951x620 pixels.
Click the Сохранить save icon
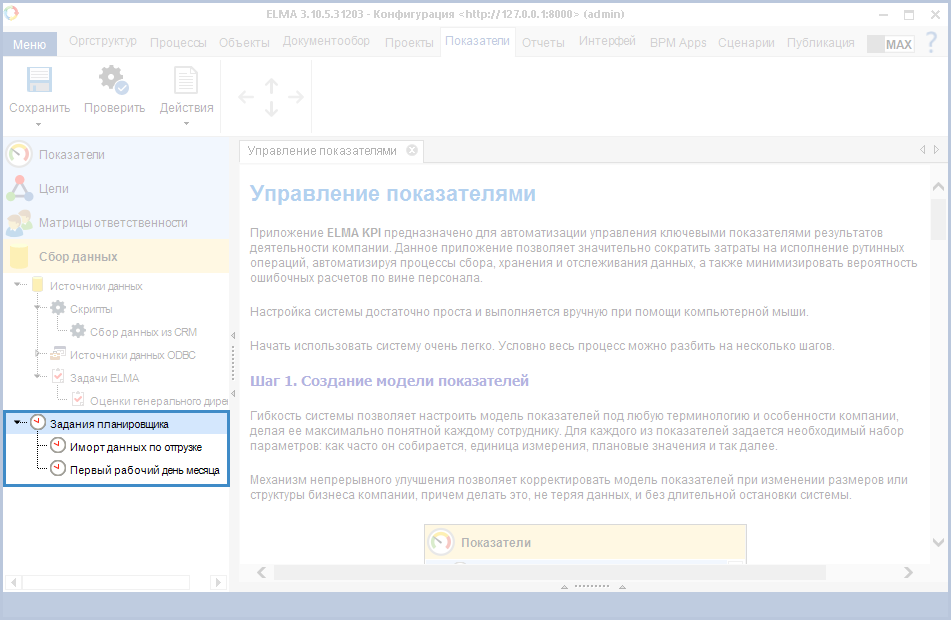[39, 81]
